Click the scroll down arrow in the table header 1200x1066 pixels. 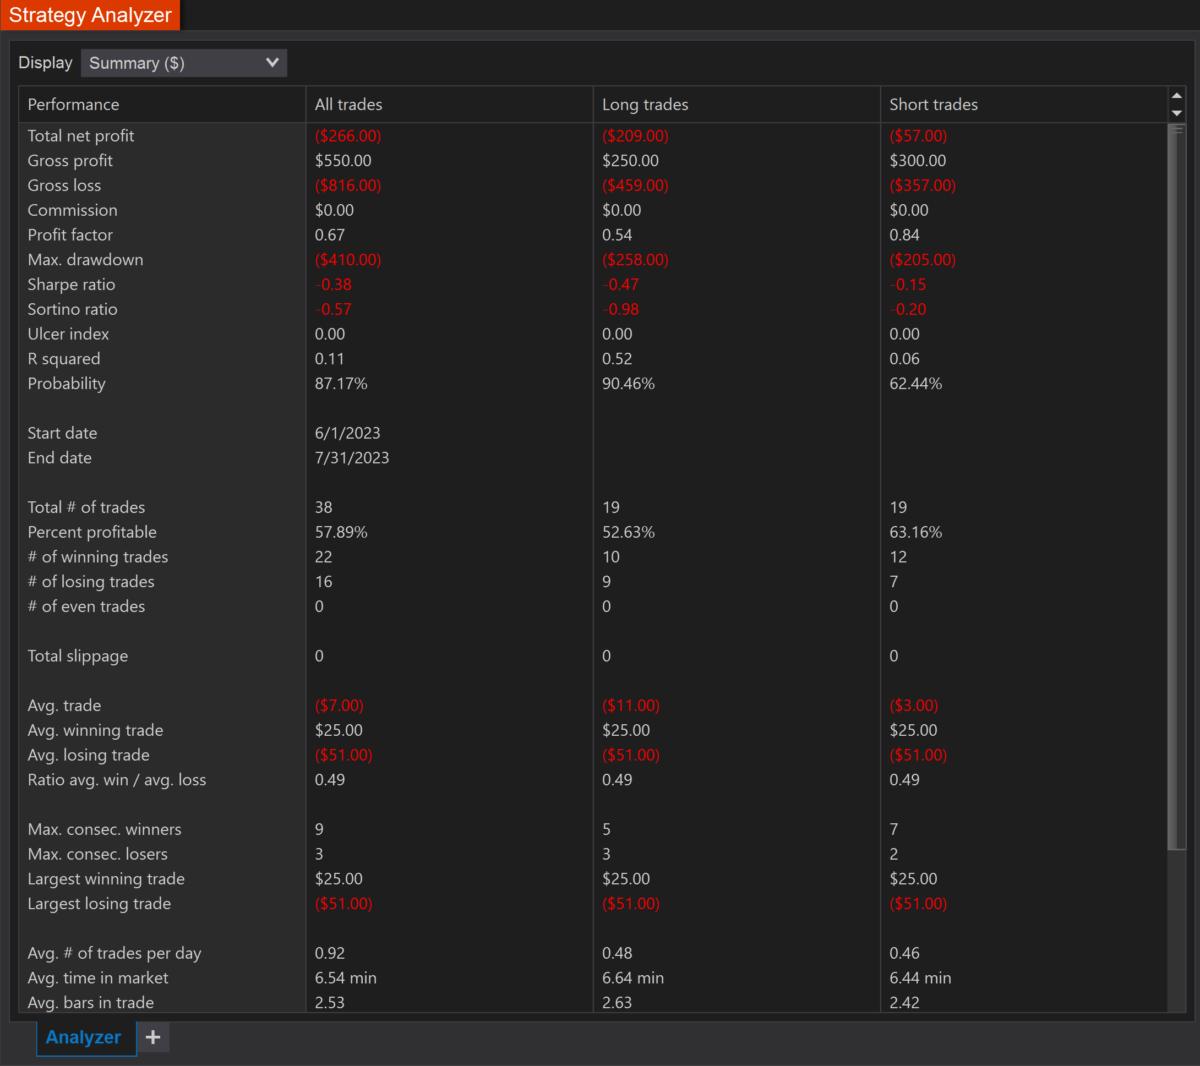point(1177,113)
